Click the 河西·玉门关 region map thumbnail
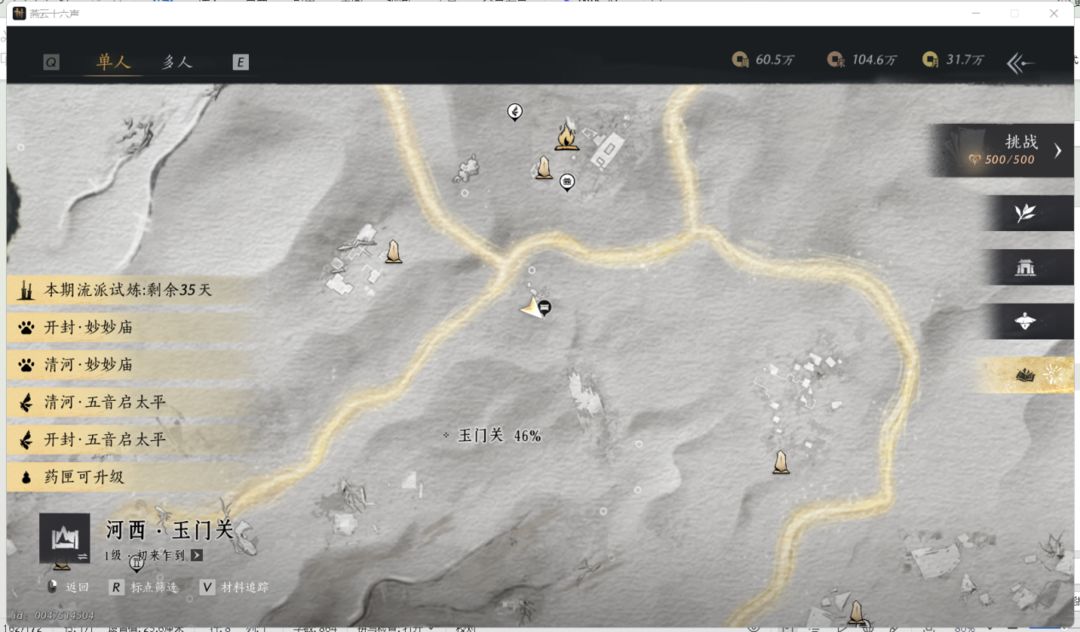This screenshot has width=1080, height=632. click(x=65, y=538)
